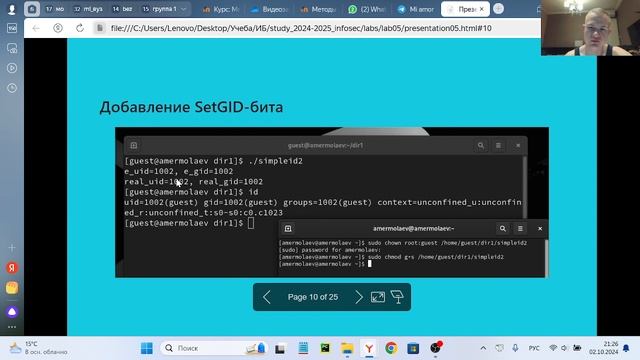Screen dimensions: 640x360
Task: Open a new tab with the plus button
Action: point(498,9)
